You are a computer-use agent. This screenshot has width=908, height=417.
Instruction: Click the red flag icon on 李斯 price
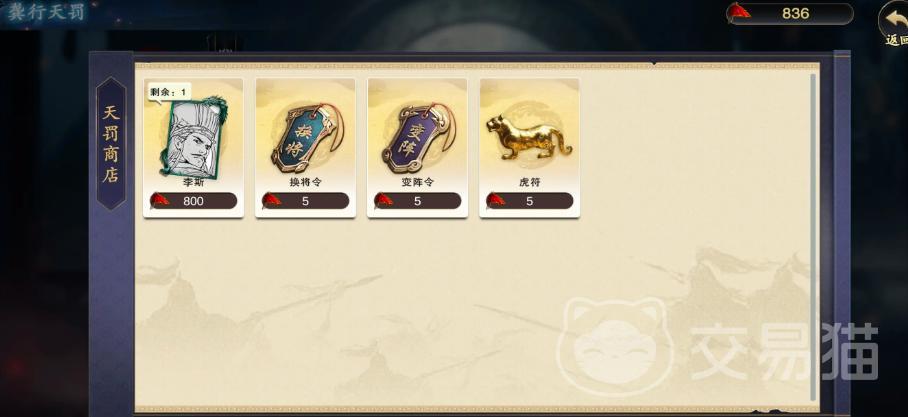coord(160,200)
